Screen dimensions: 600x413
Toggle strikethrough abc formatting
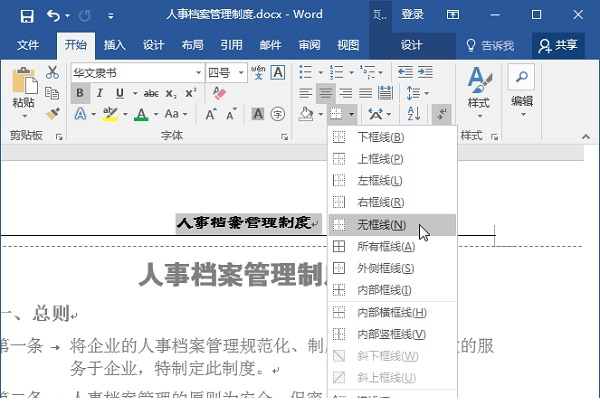click(x=151, y=93)
